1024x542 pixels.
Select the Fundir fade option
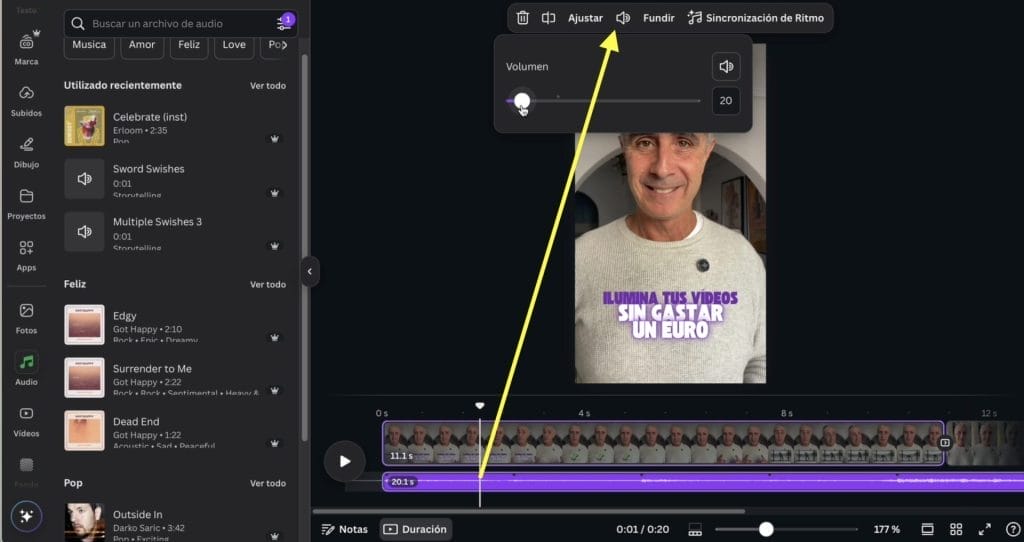point(658,18)
